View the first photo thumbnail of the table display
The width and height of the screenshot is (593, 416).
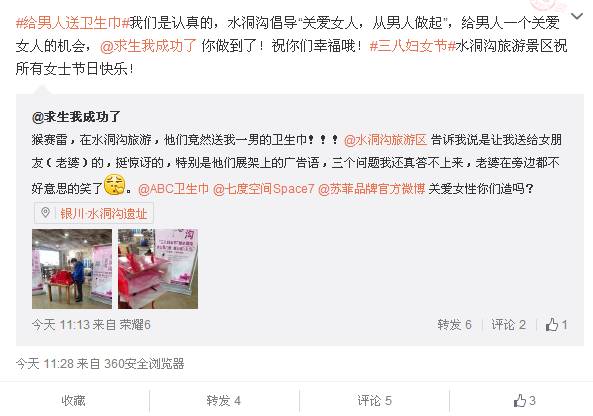(x=72, y=269)
